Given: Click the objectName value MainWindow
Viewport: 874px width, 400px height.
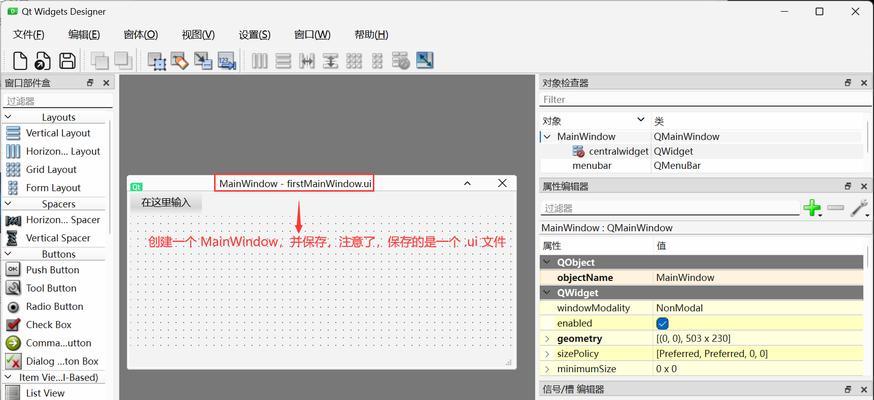Looking at the screenshot, I should point(685,277).
